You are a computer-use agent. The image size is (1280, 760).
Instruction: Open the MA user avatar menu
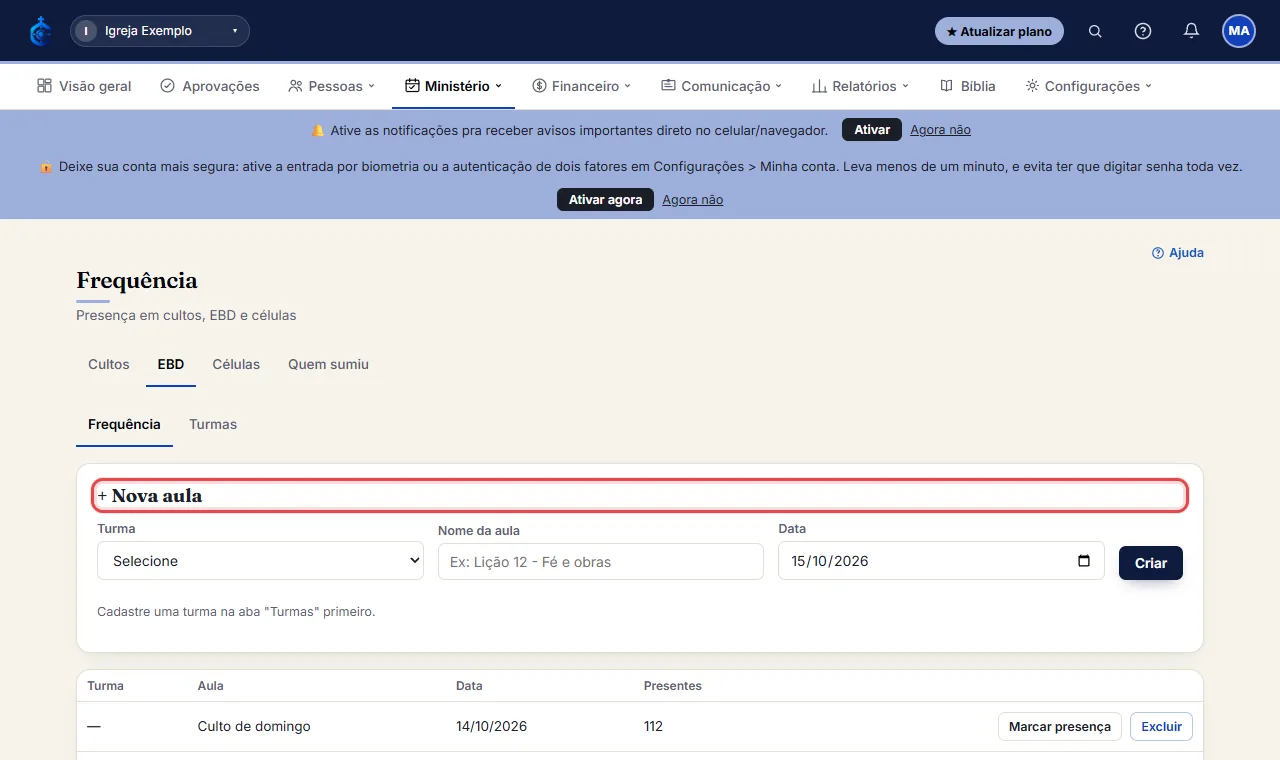[x=1239, y=31]
